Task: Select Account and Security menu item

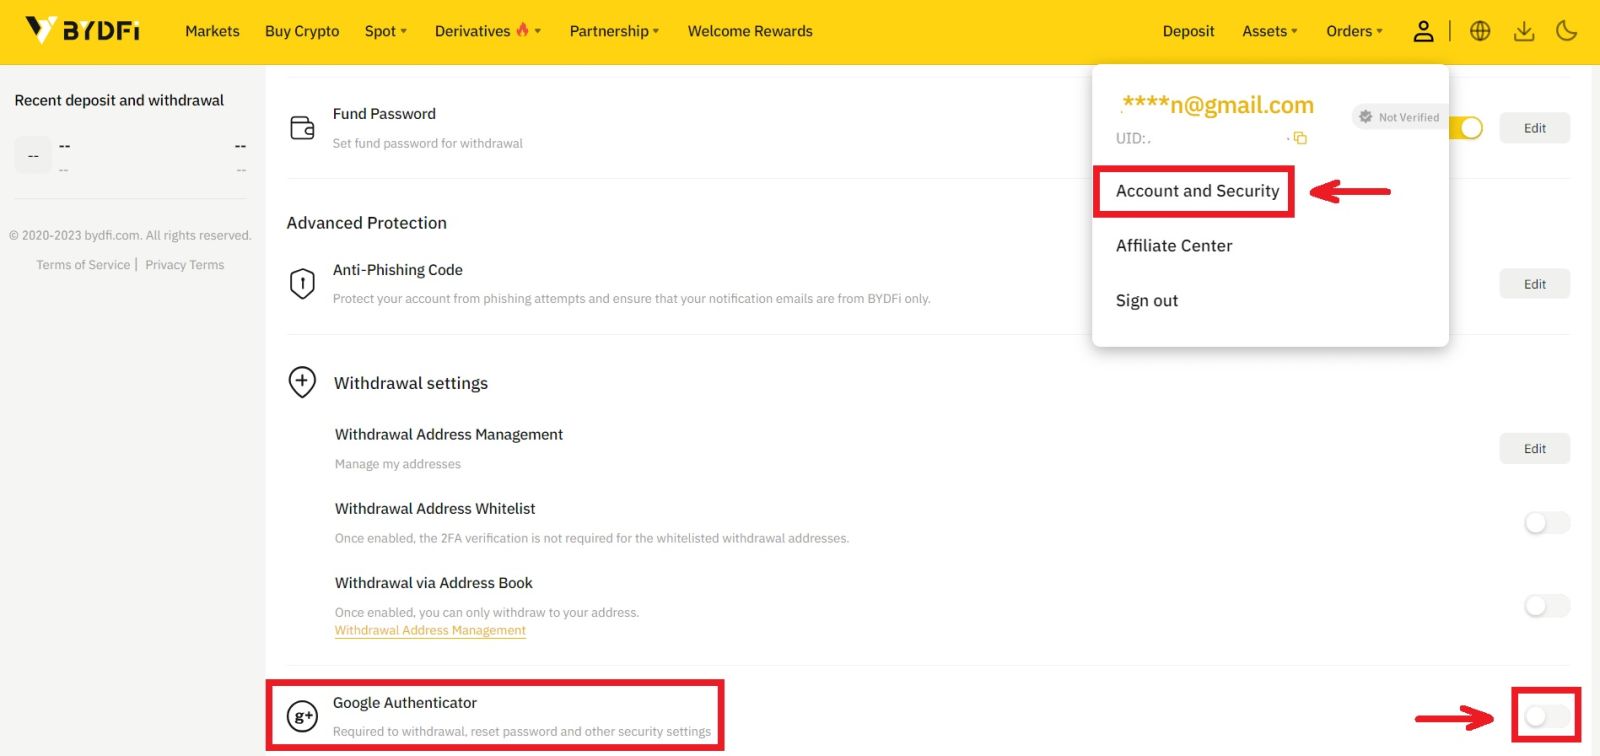Action: [1197, 191]
